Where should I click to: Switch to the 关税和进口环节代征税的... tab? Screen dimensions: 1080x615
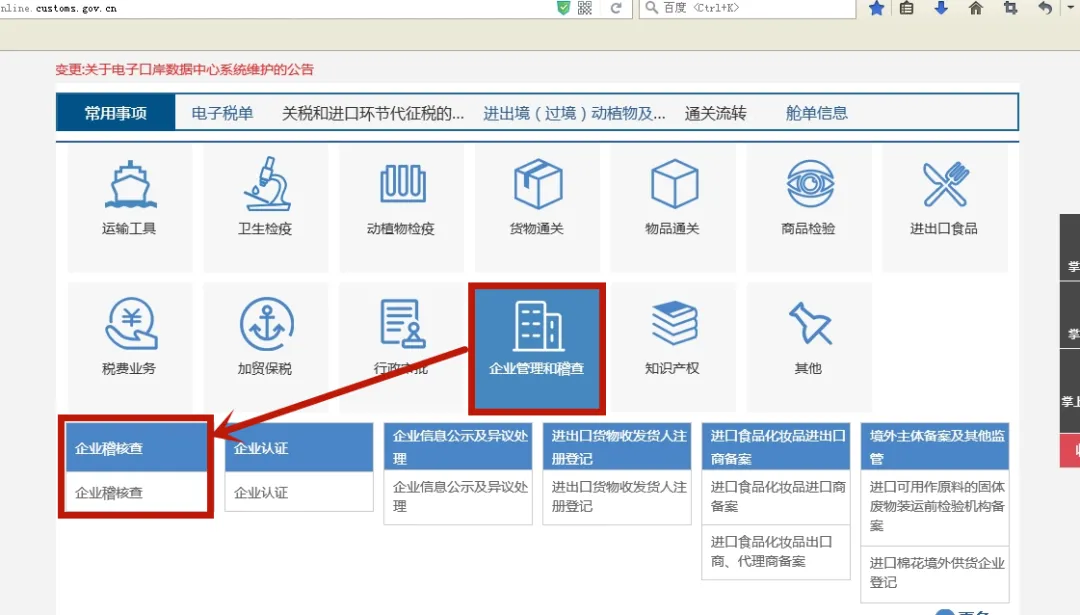[373, 113]
